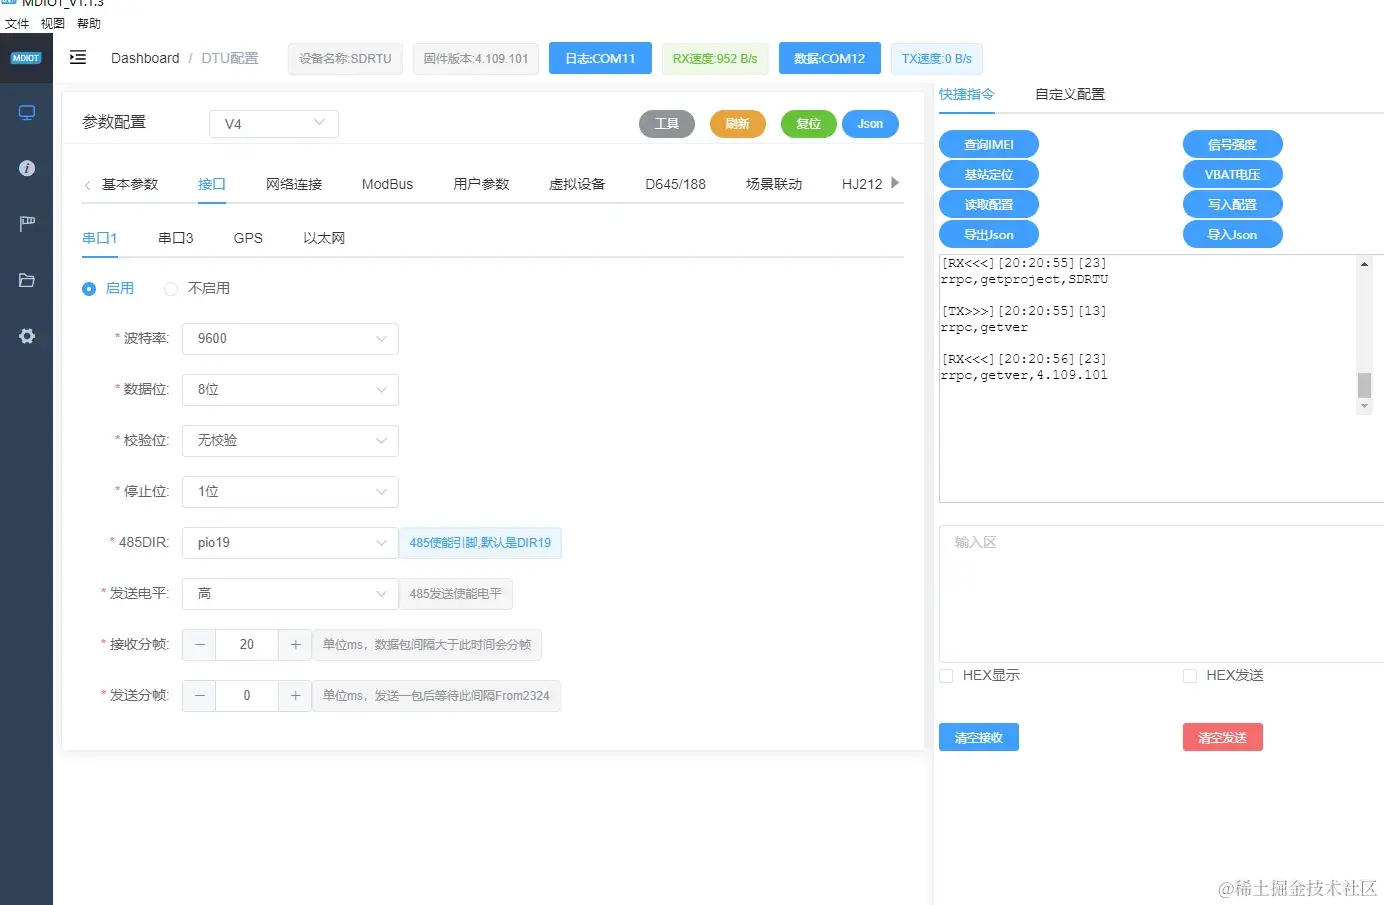Open the 数据位 8位 dropdown

point(290,390)
